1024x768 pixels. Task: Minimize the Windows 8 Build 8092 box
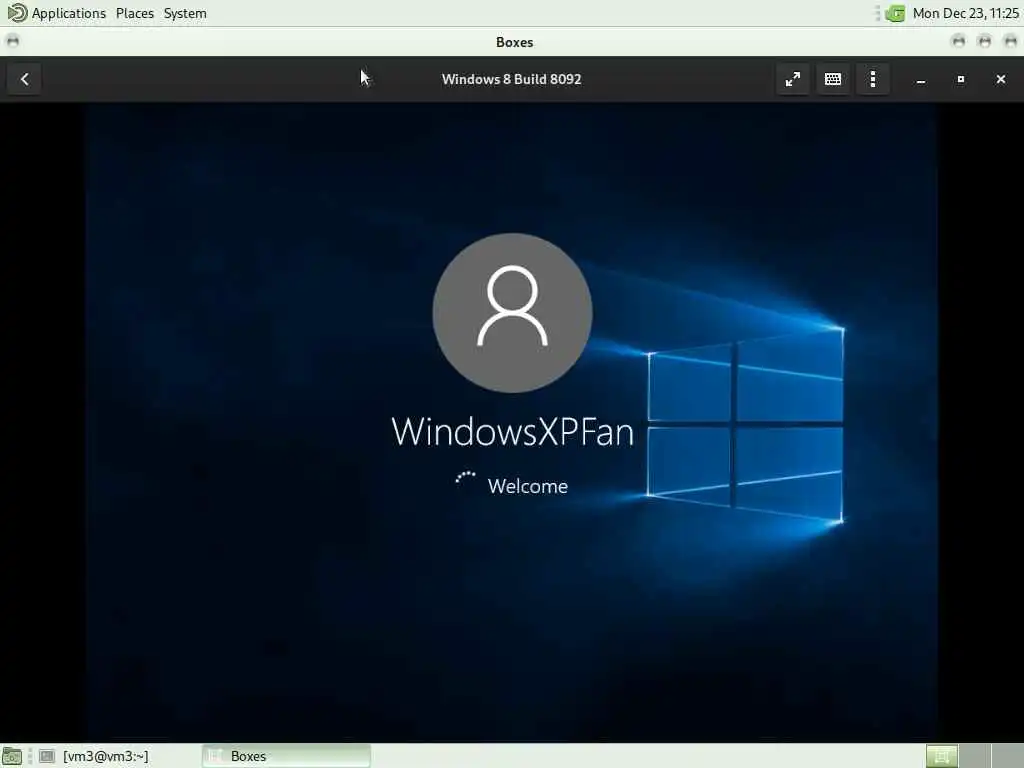(921, 79)
